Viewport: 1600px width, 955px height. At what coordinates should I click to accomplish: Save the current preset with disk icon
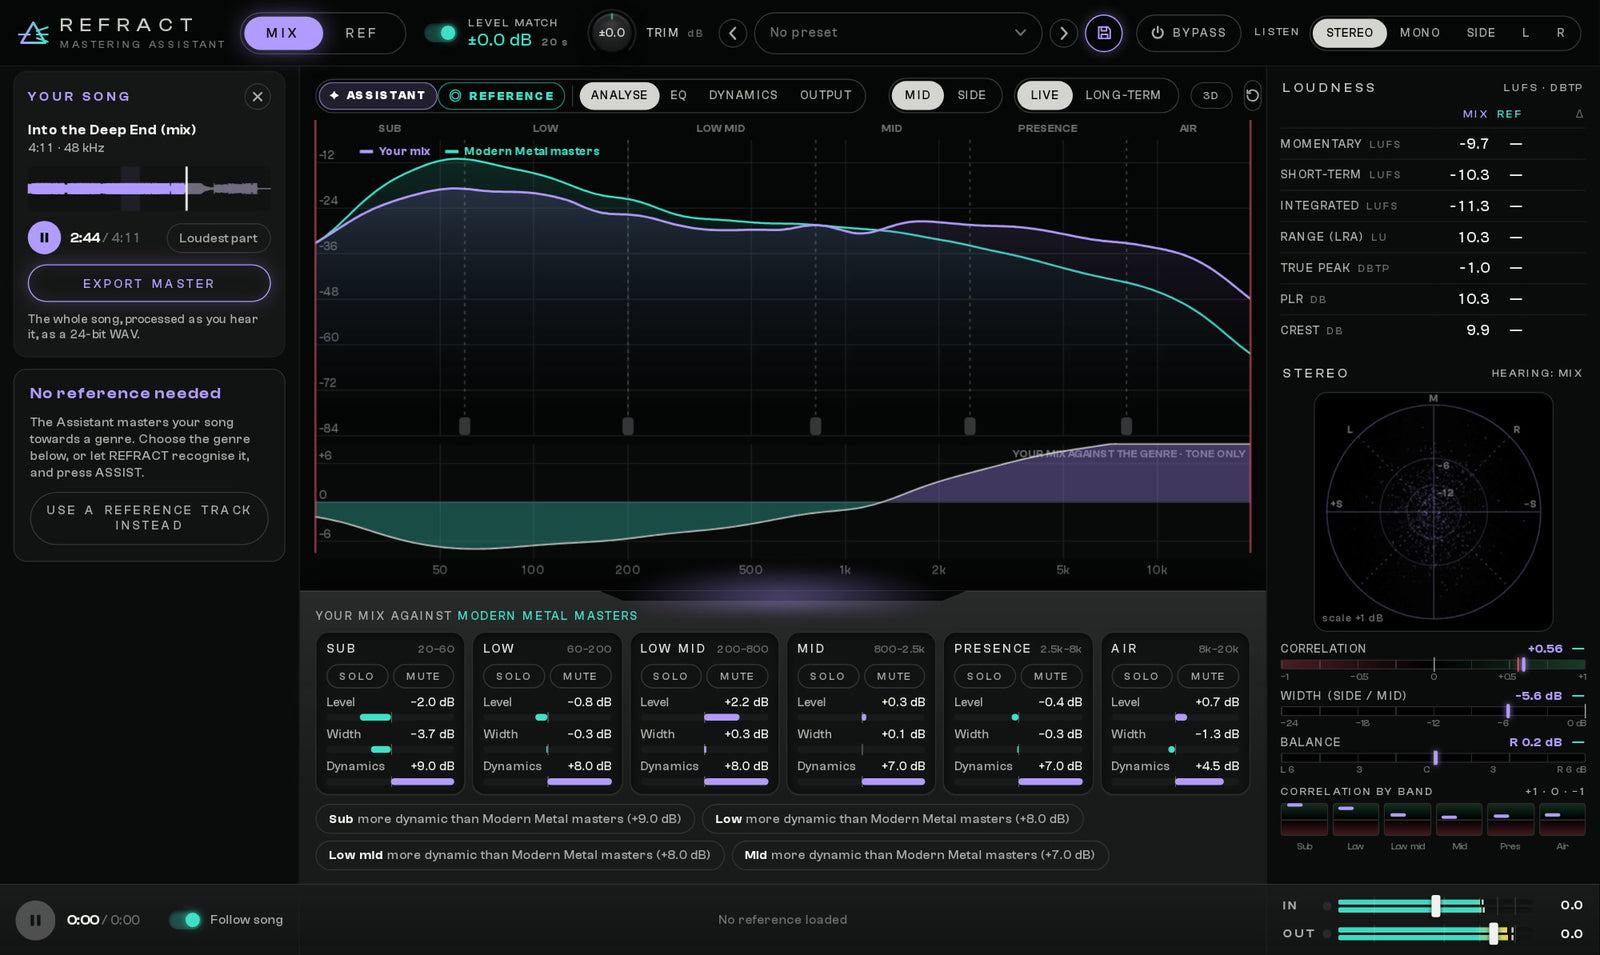[1104, 33]
